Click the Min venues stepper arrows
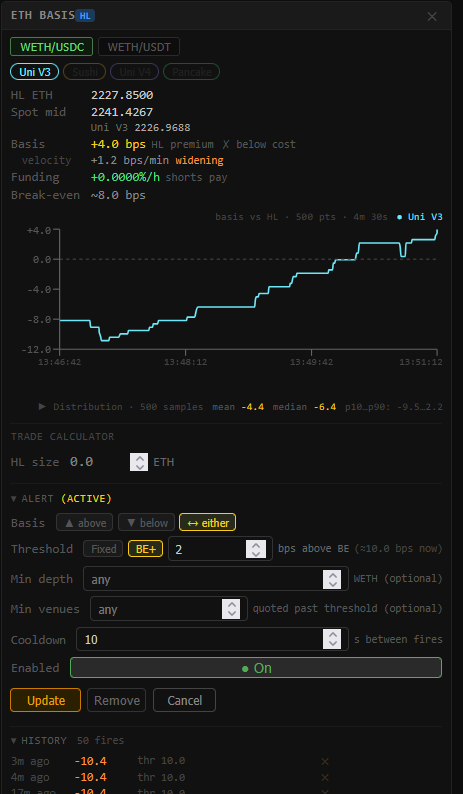 coord(231,609)
